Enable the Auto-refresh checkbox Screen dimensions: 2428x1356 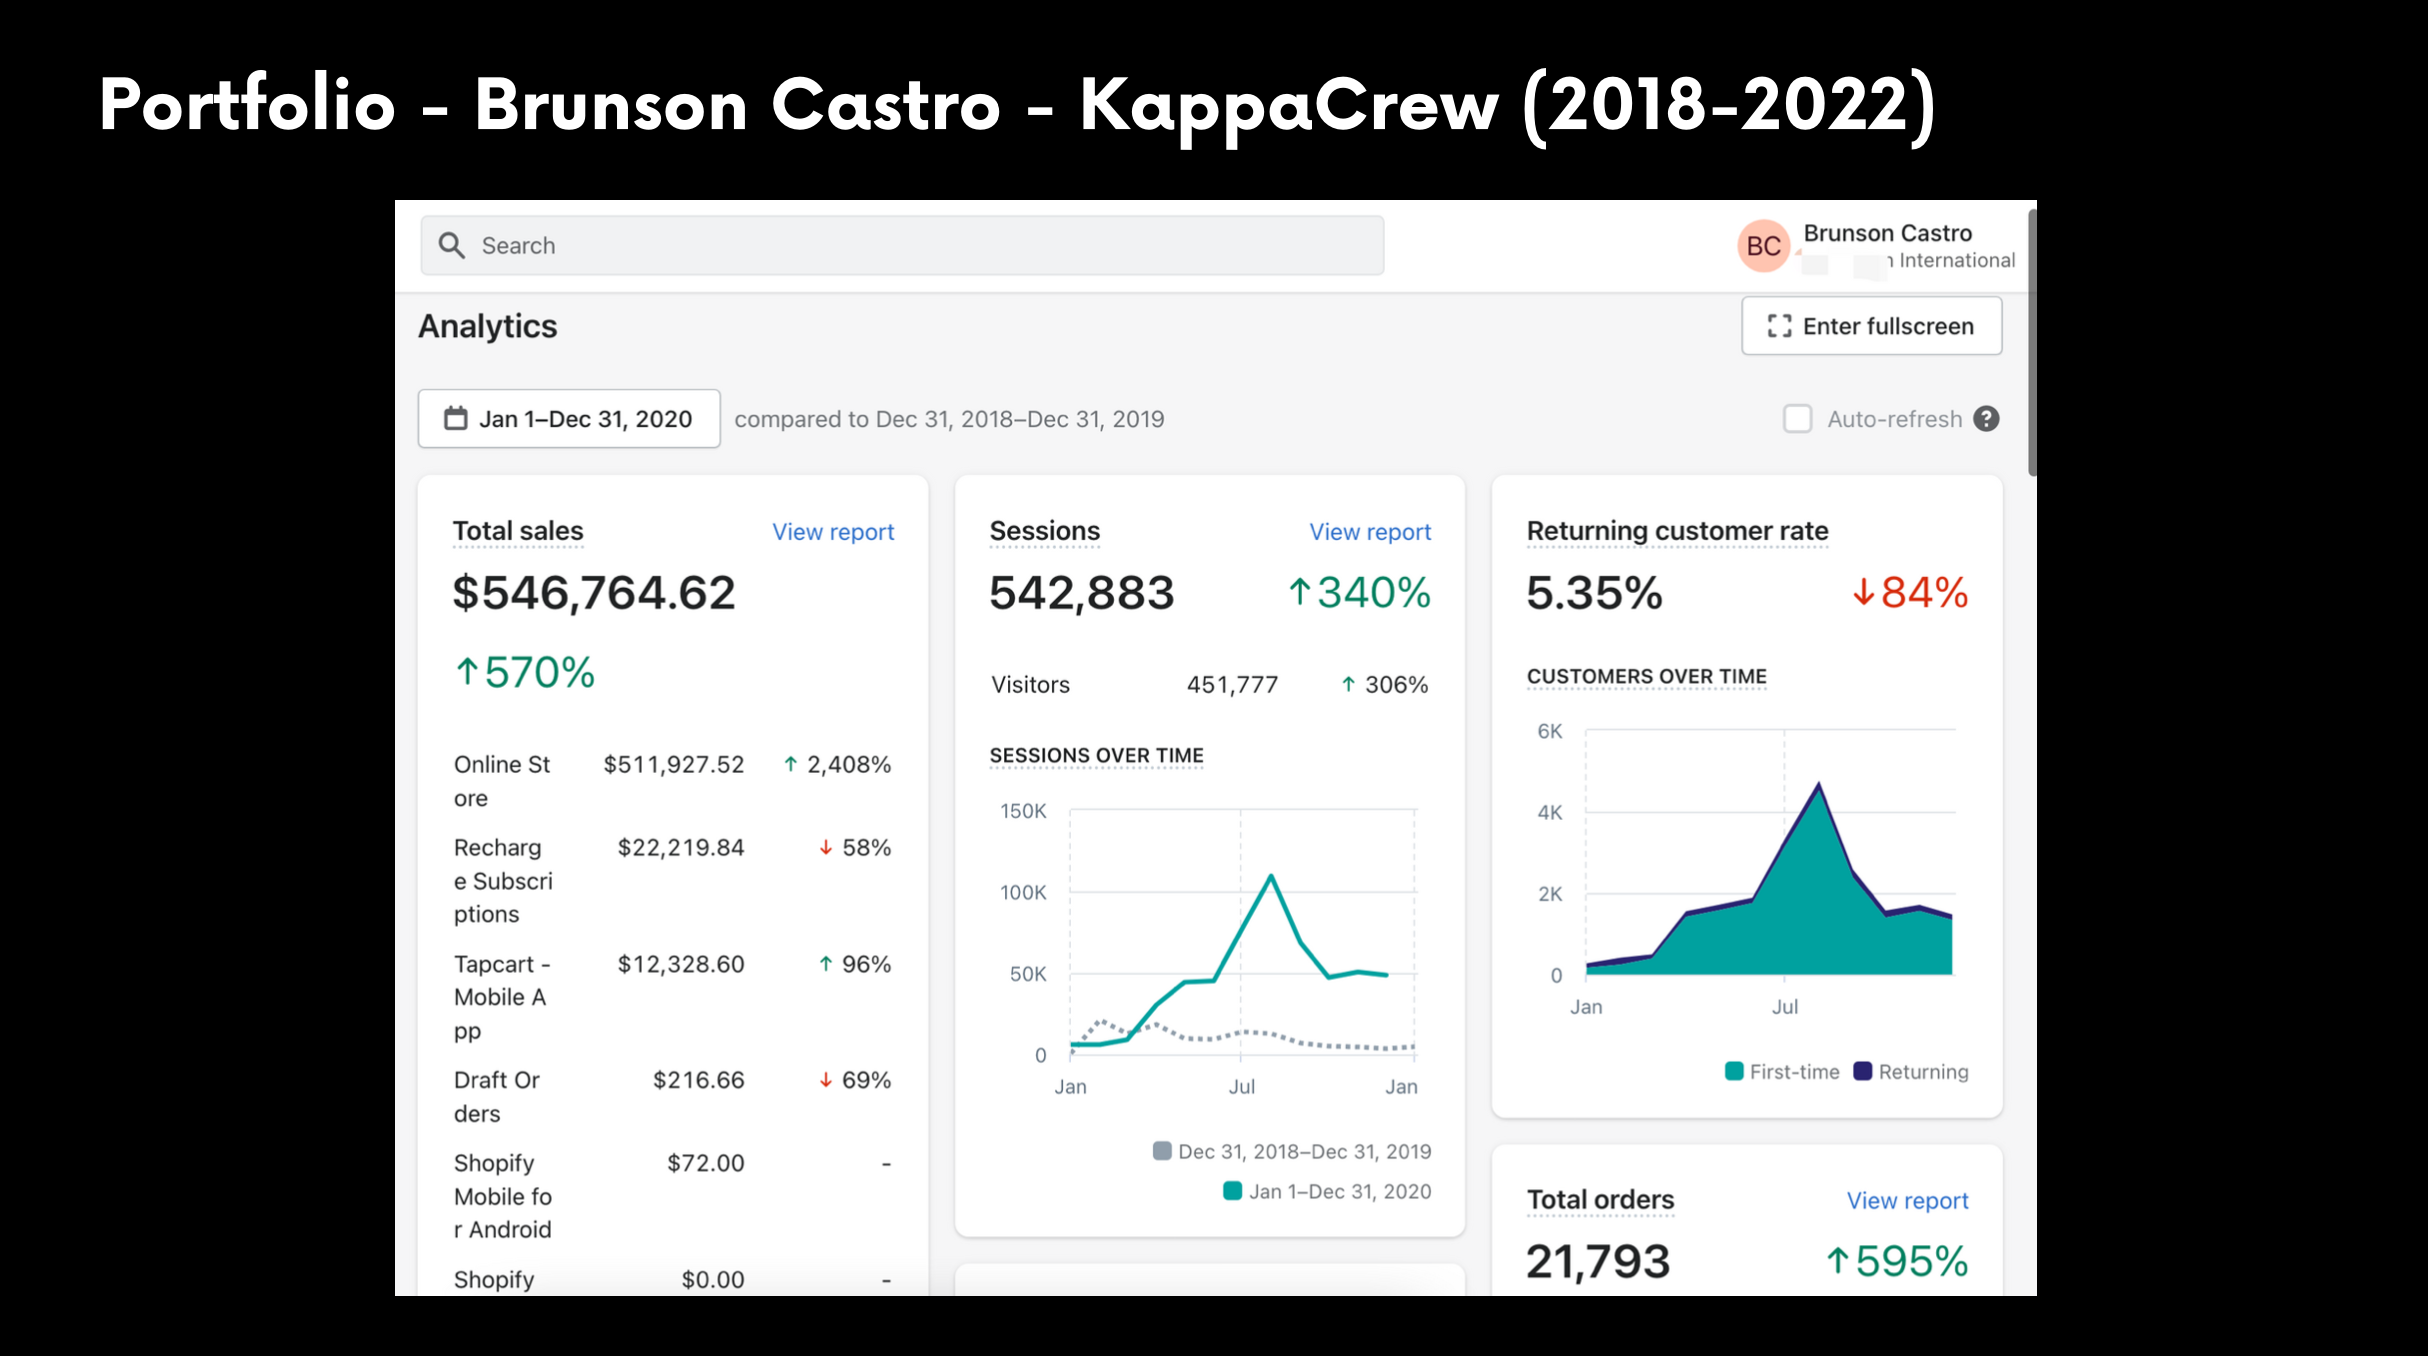tap(1797, 419)
